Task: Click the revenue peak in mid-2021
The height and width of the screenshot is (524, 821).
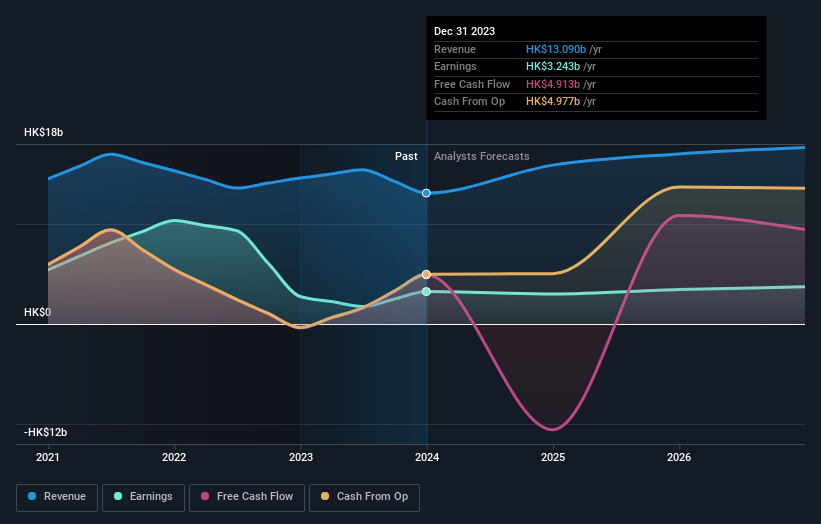Action: tap(111, 154)
